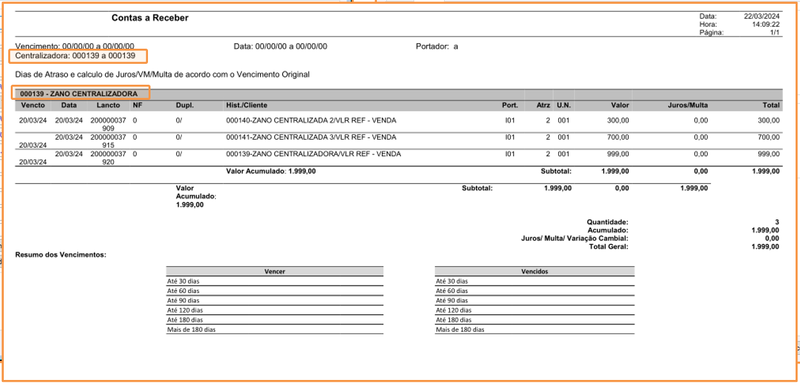Click the "Vencidos" table header

coord(535,271)
